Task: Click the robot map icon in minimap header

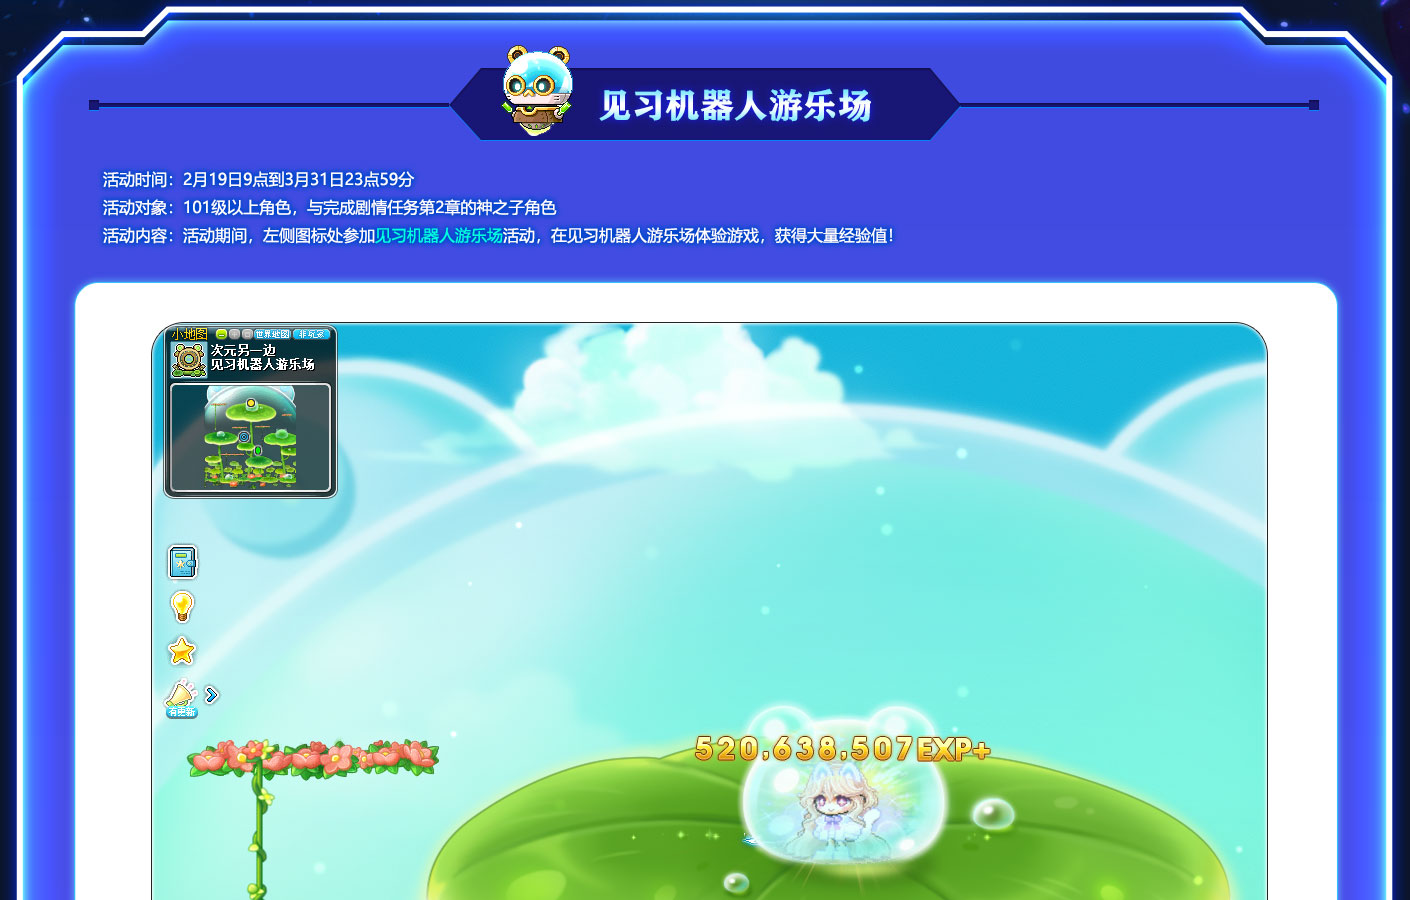Action: click(x=189, y=360)
